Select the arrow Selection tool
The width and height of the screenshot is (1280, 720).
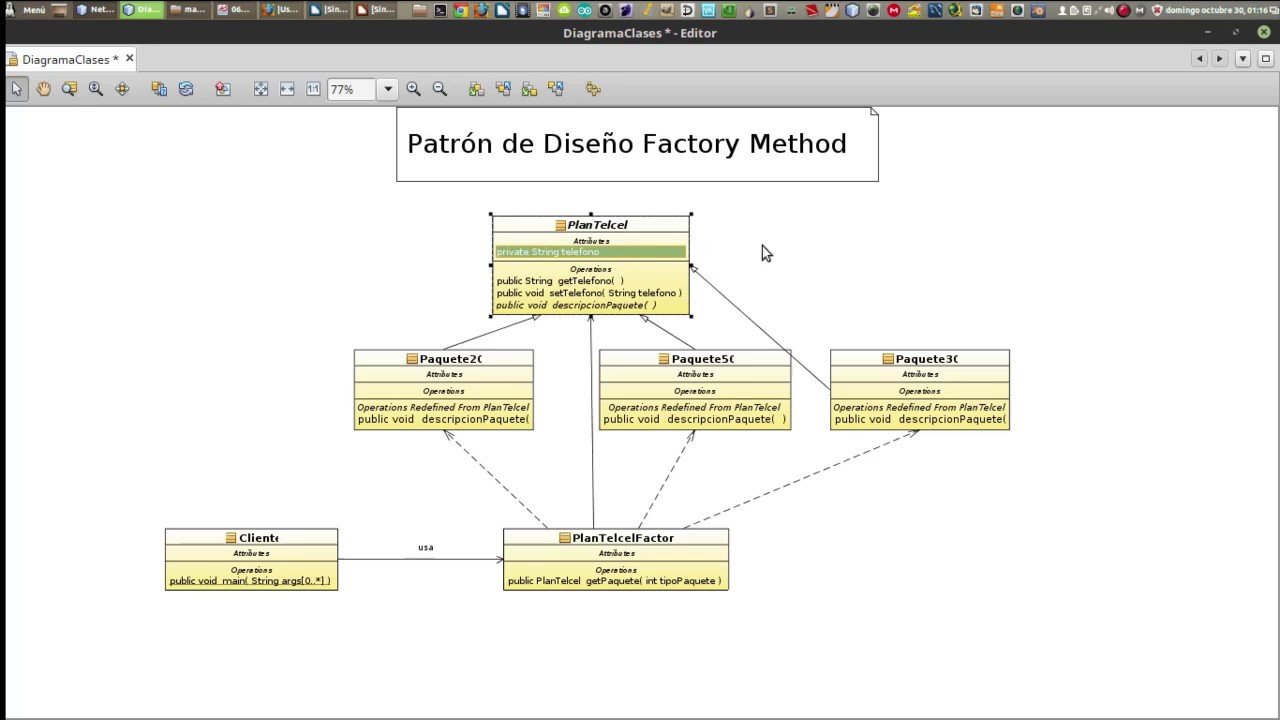click(17, 89)
